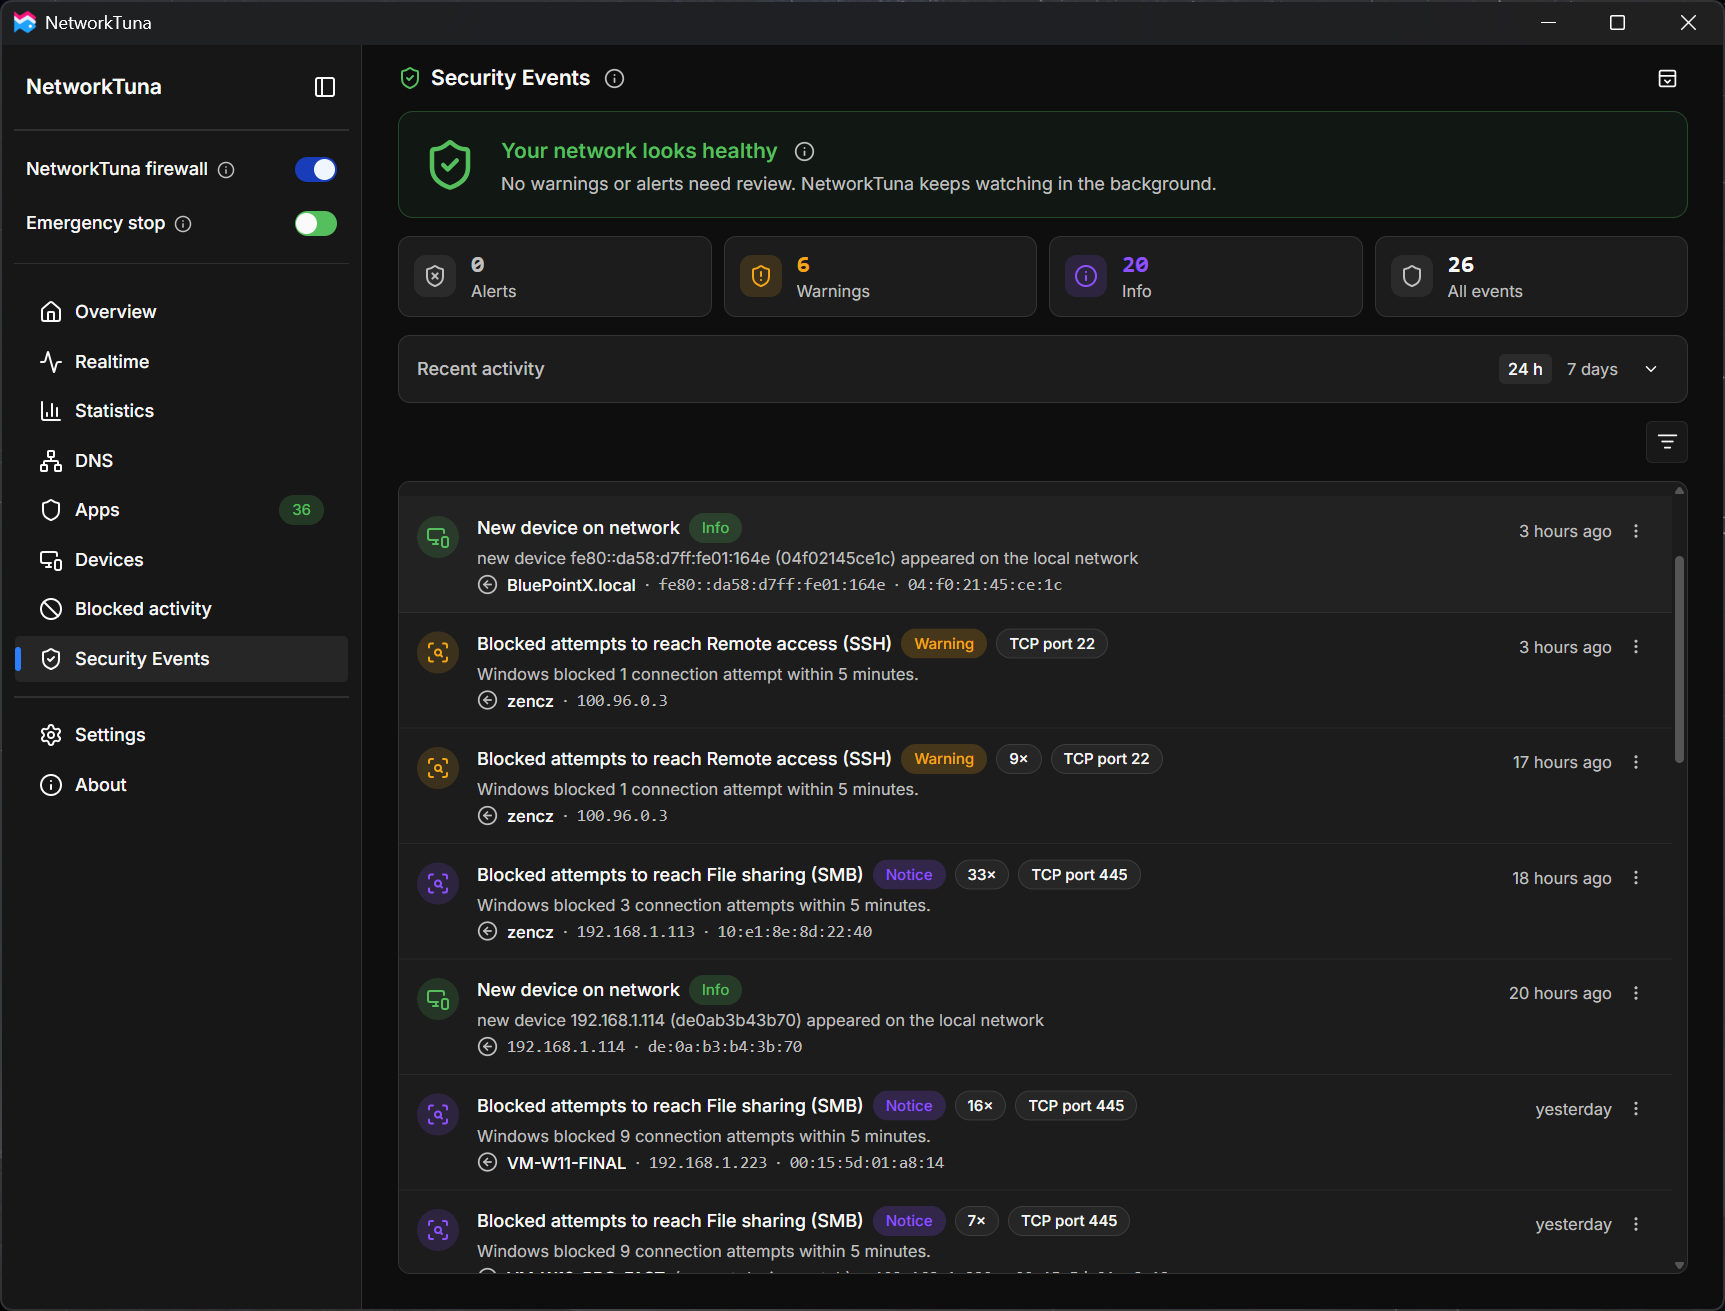1725x1311 pixels.
Task: Go to Realtime view
Action: [x=181, y=362]
